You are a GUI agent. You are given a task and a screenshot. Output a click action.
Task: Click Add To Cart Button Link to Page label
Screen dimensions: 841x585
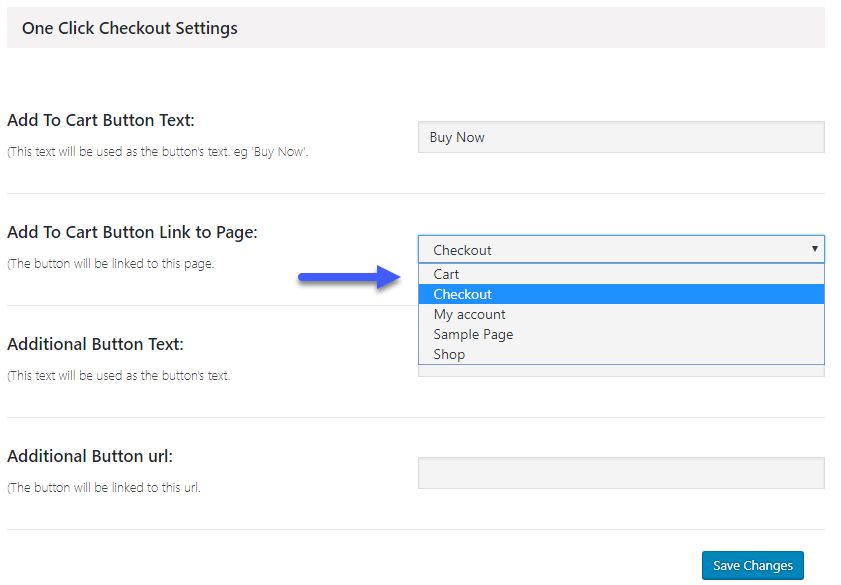(132, 232)
